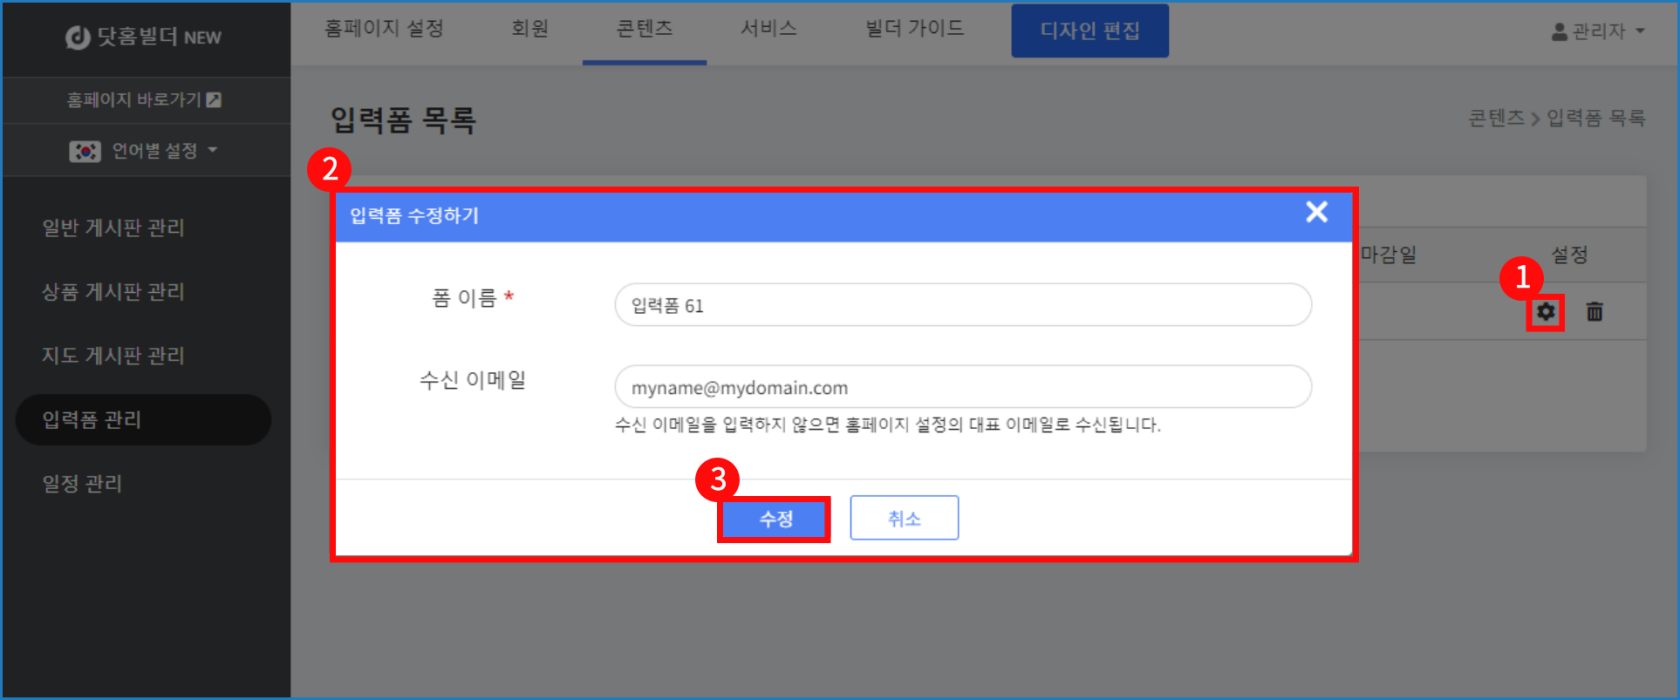Click the 디자인 편집 button
Viewport: 1680px width, 700px height.
pos(1089,31)
